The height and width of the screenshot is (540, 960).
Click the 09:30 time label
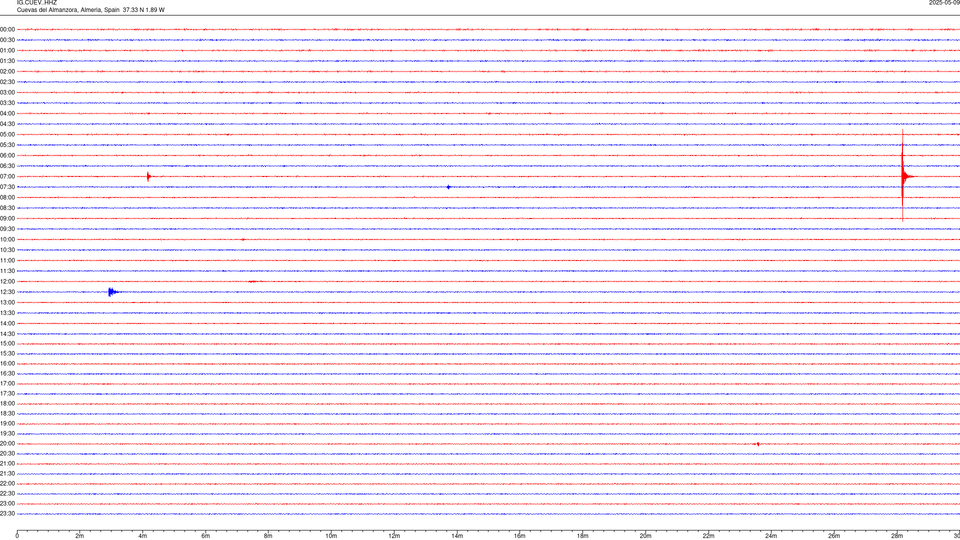7,229
